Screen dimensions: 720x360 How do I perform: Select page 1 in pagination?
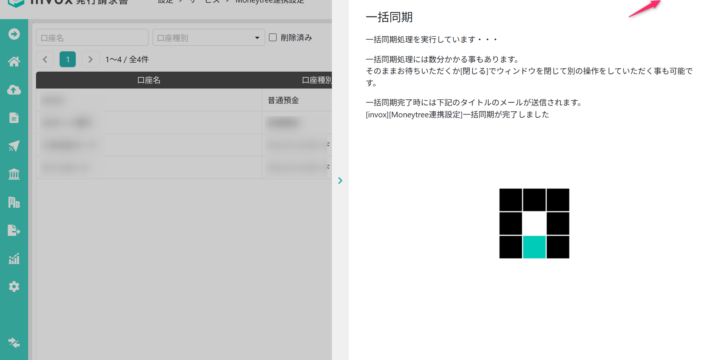tap(68, 59)
